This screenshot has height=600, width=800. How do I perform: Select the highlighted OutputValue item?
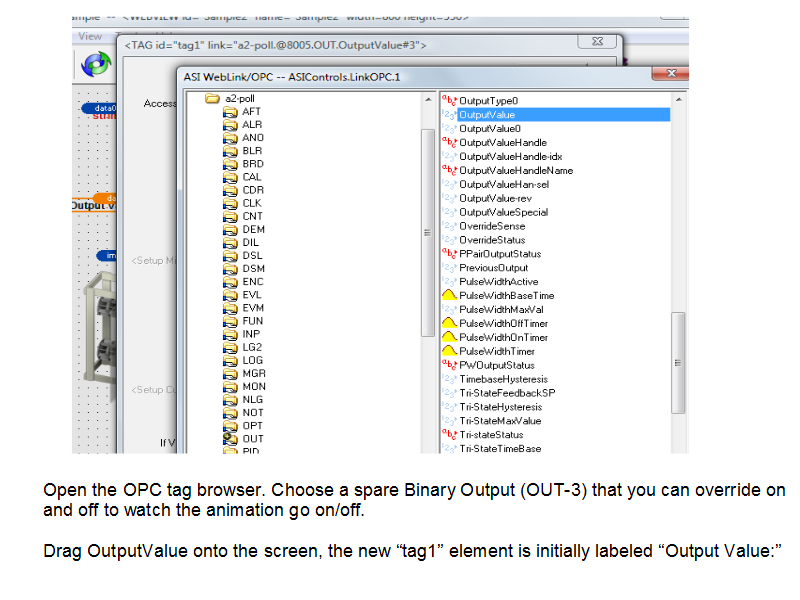[x=563, y=115]
